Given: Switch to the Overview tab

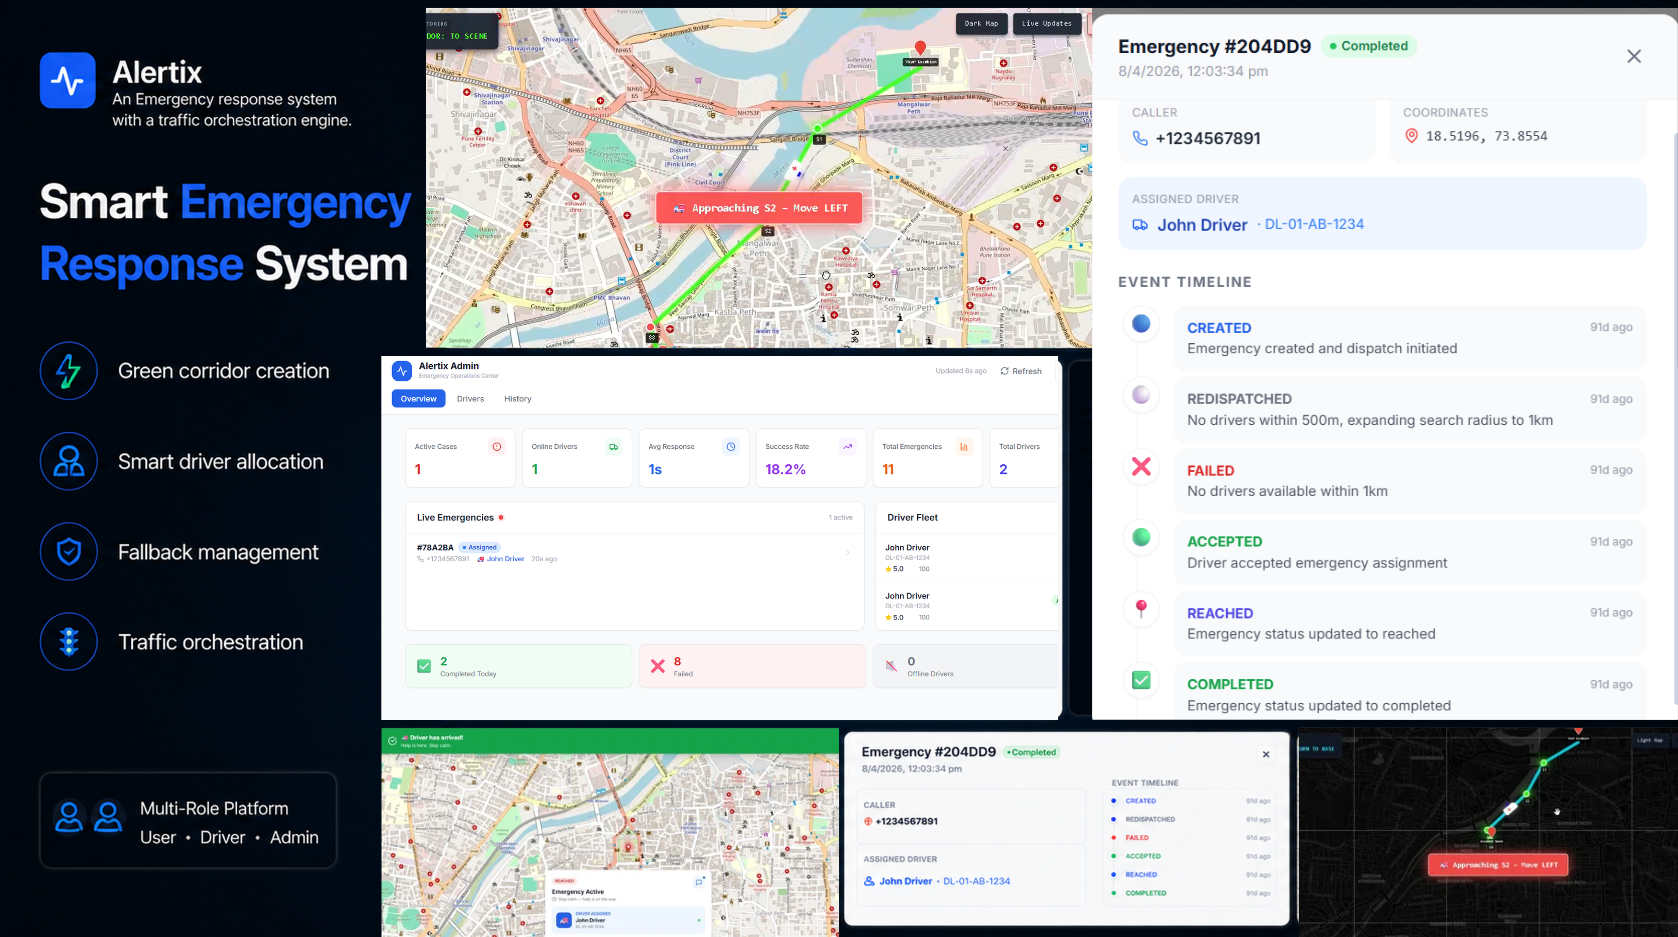Looking at the screenshot, I should pos(418,399).
